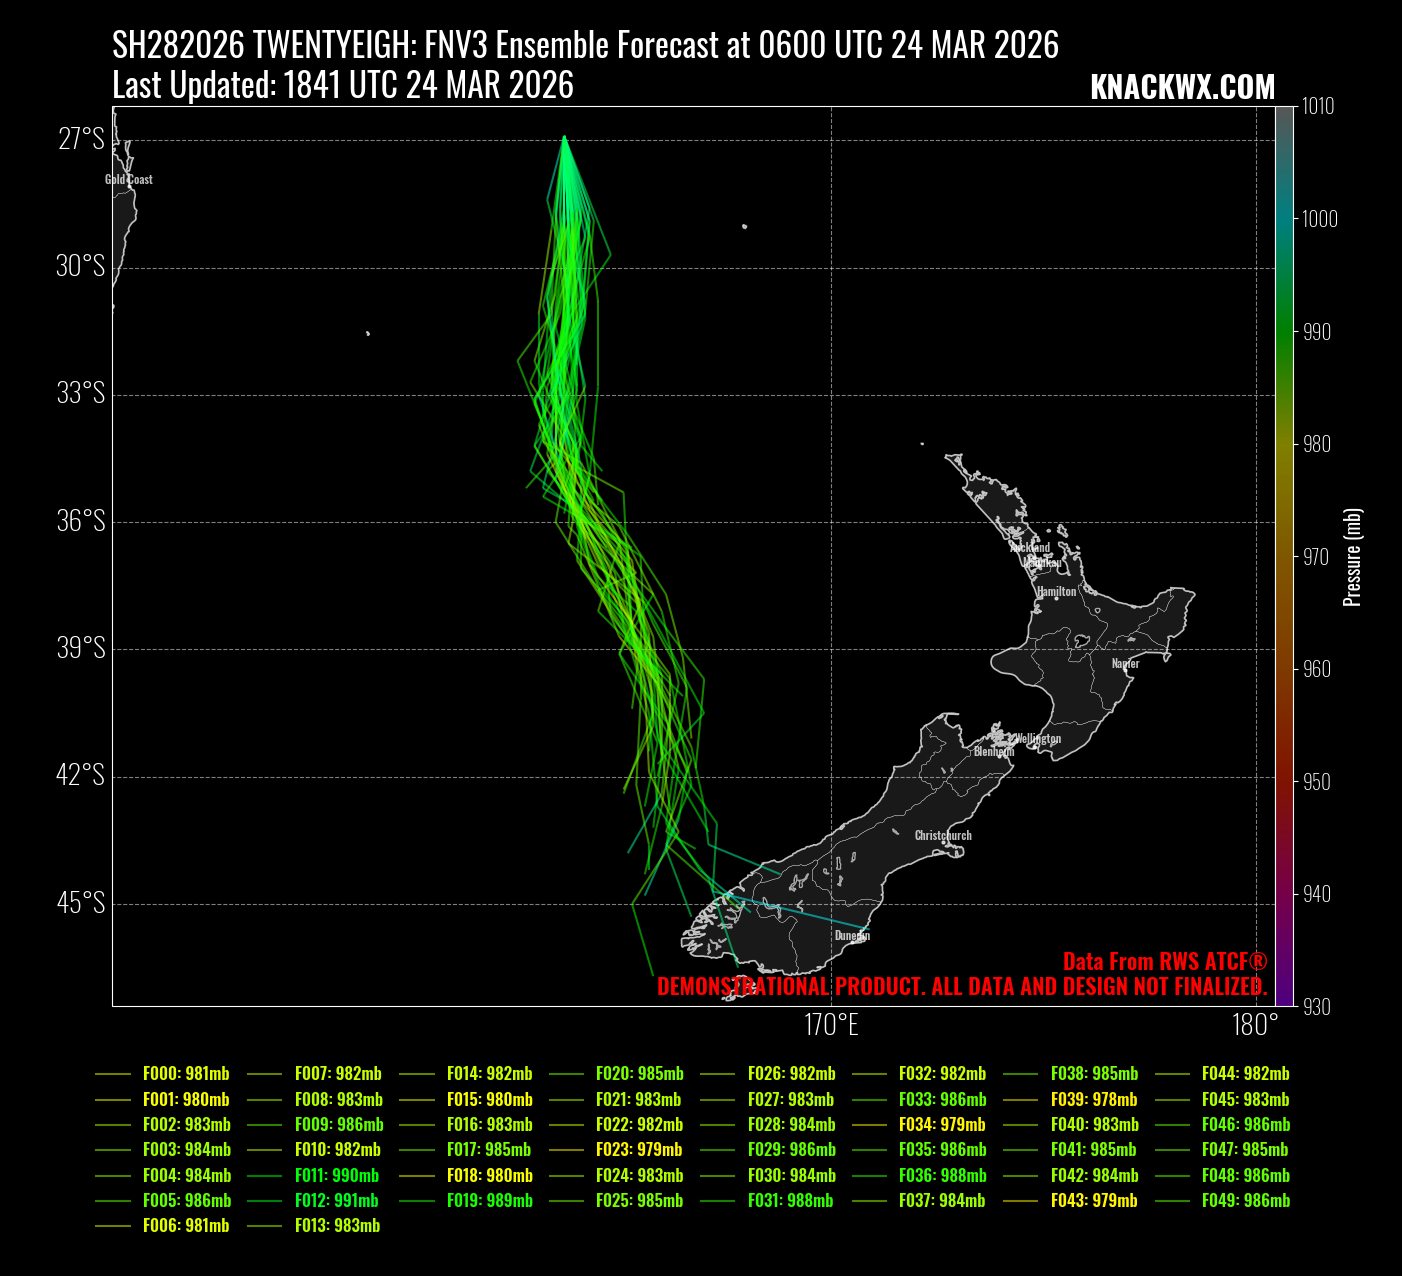Viewport: 1402px width, 1276px height.
Task: Click the F000: 981mb legend entry
Action: point(186,1074)
